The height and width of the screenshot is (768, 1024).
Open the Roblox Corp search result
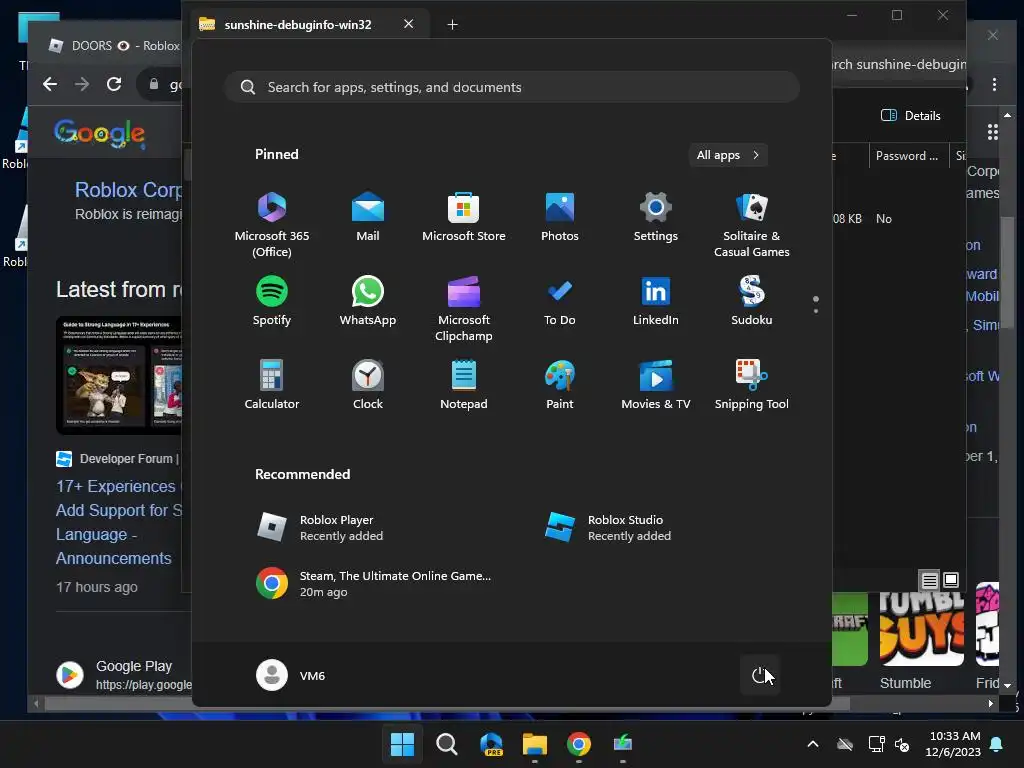point(128,190)
